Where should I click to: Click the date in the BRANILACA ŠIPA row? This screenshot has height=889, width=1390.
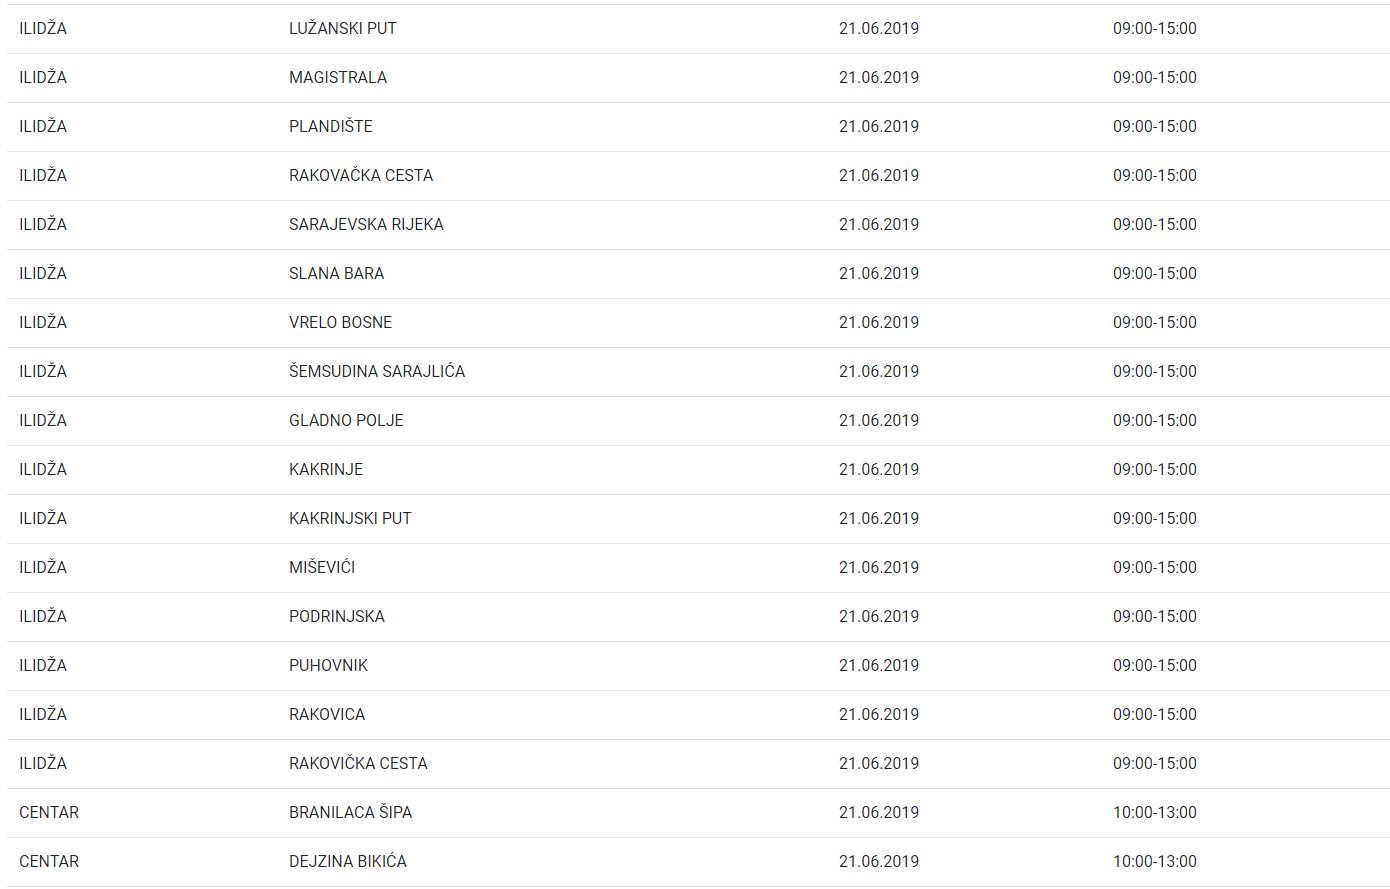click(x=878, y=812)
